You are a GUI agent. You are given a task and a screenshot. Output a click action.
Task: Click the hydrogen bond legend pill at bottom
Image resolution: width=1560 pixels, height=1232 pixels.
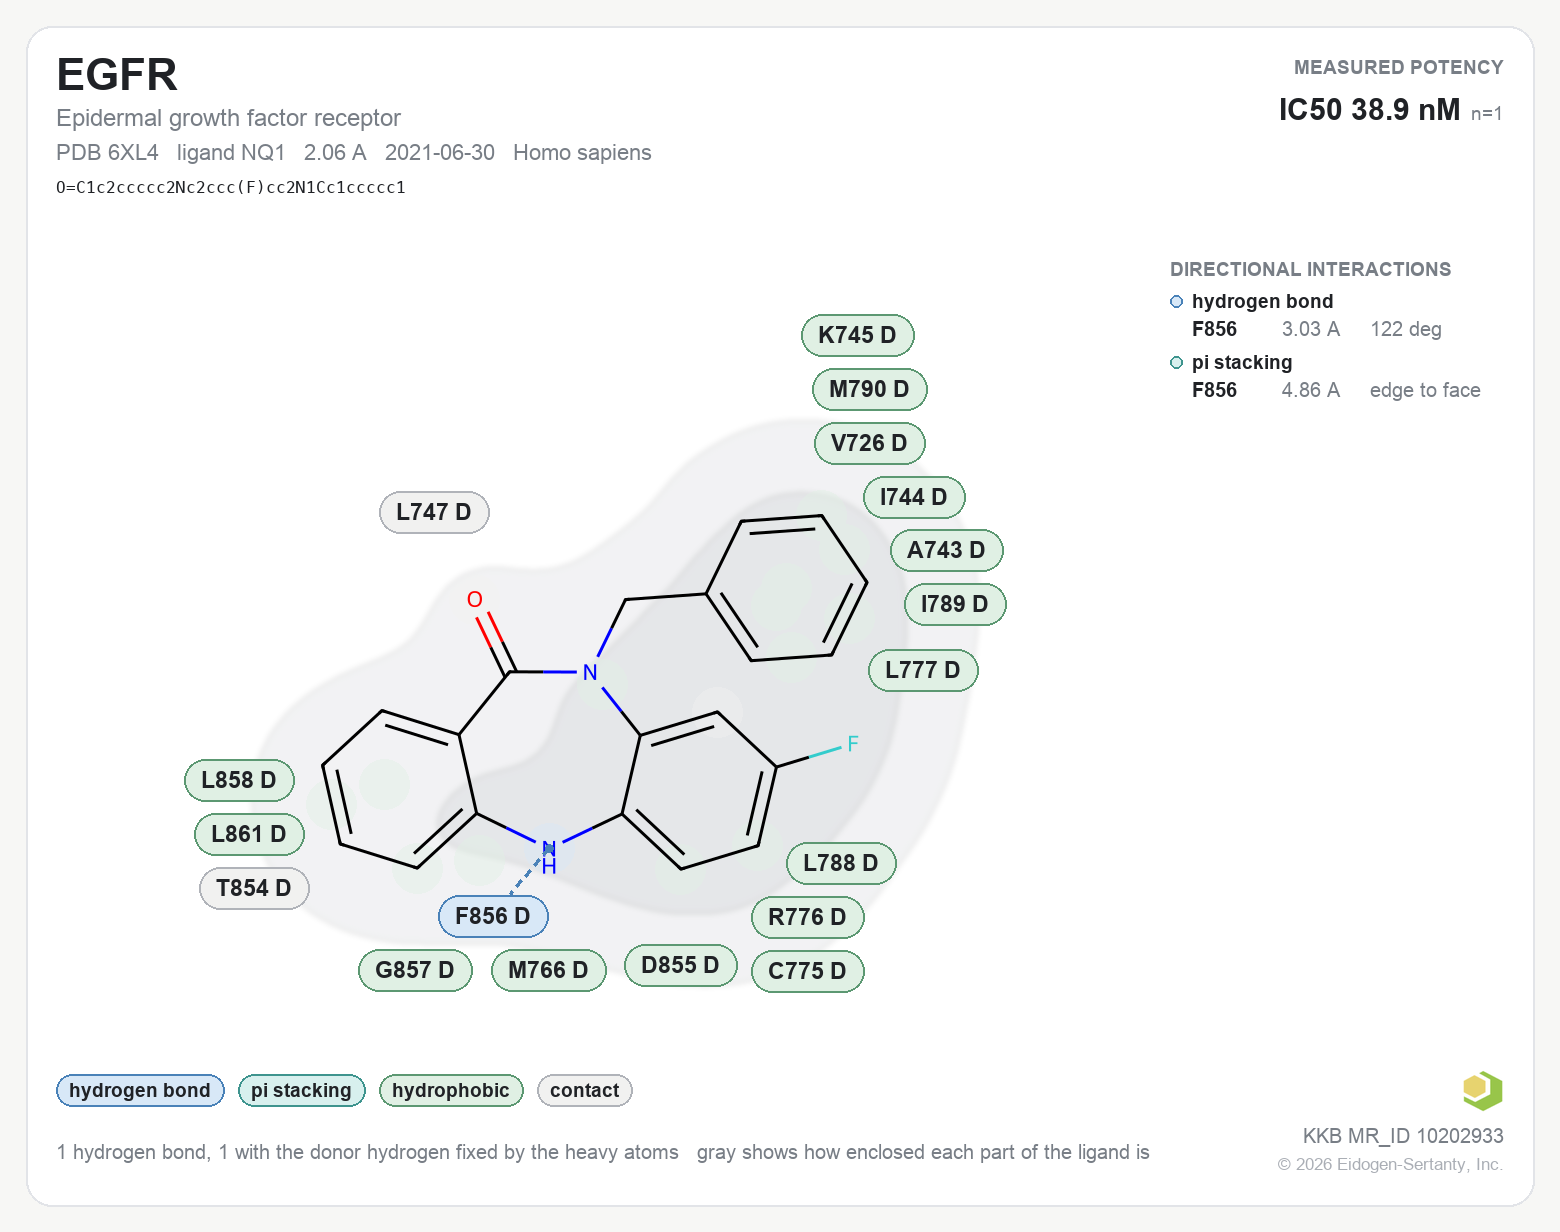(x=140, y=1090)
